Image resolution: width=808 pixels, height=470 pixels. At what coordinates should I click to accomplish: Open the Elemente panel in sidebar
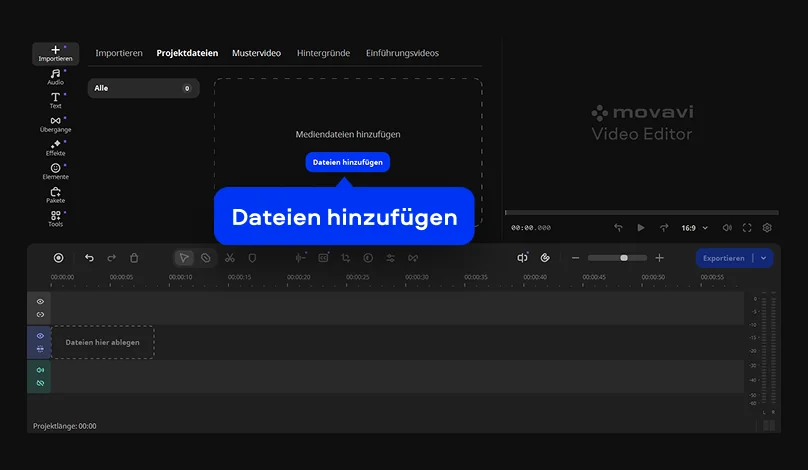pos(55,171)
